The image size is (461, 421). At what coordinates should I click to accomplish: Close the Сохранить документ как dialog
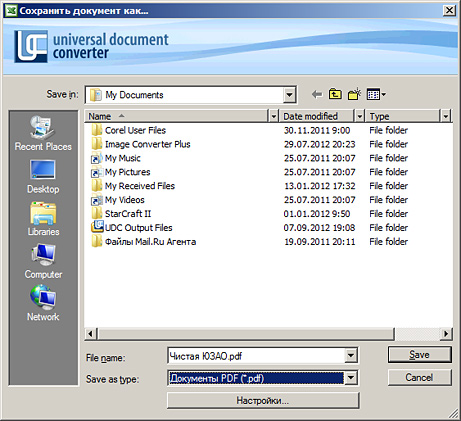449,11
